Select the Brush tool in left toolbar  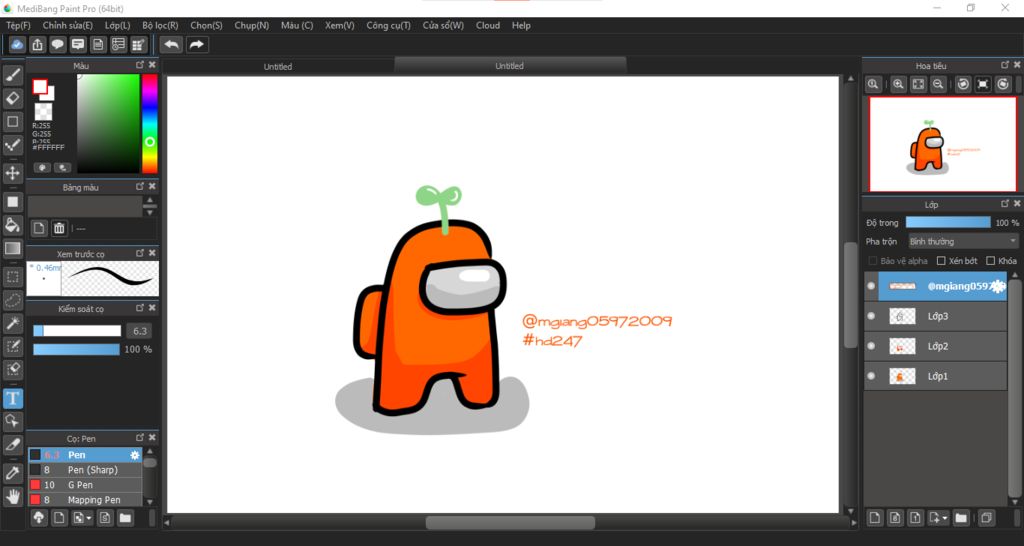pyautogui.click(x=12, y=75)
